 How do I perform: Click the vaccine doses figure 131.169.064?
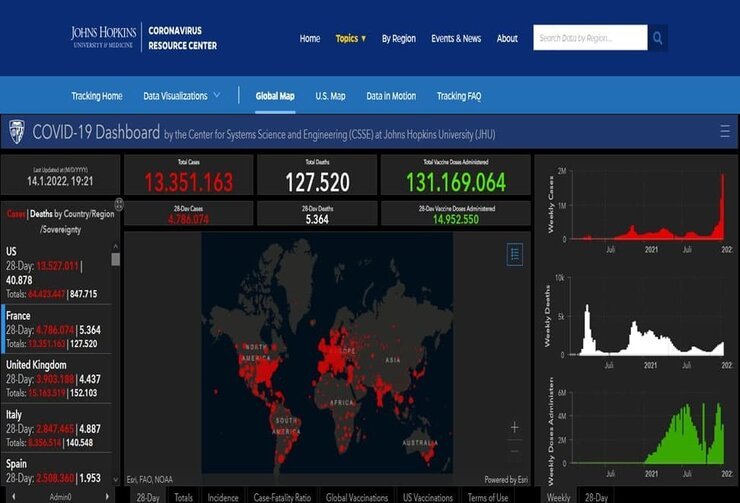tap(456, 183)
